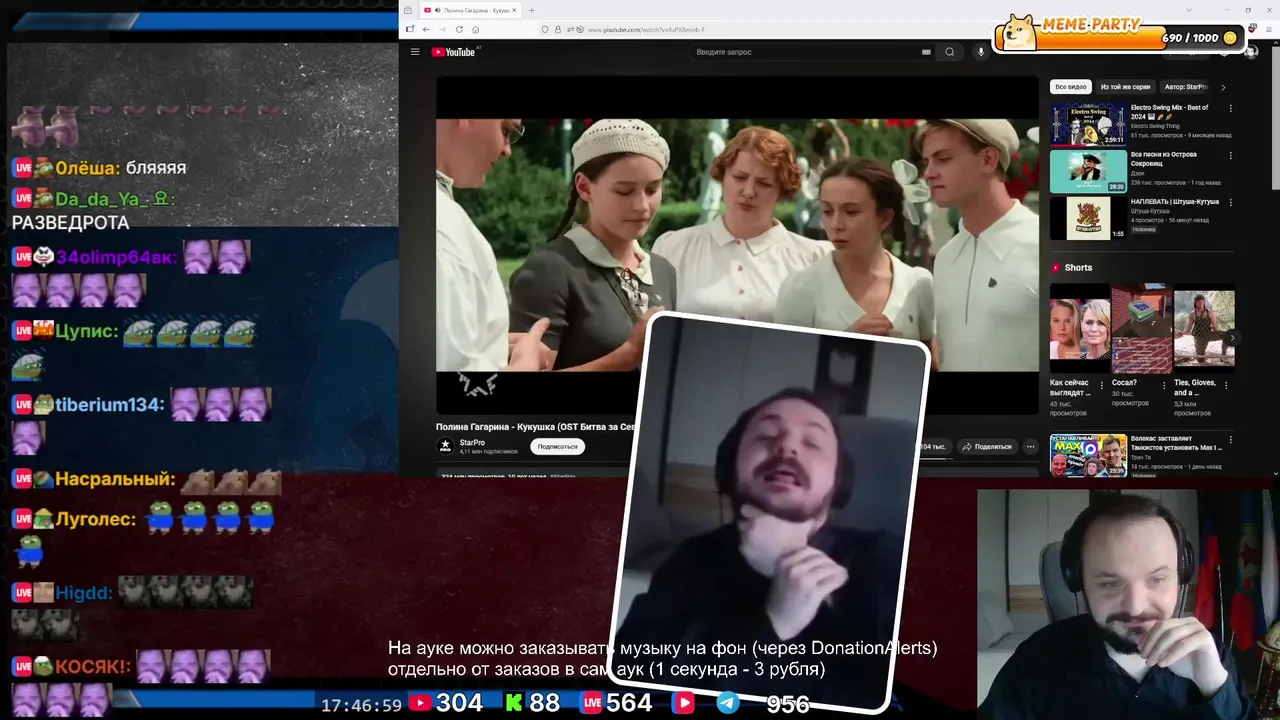This screenshot has width=1280, height=720.
Task: Open the on-screen keyboard in search box
Action: (x=926, y=52)
